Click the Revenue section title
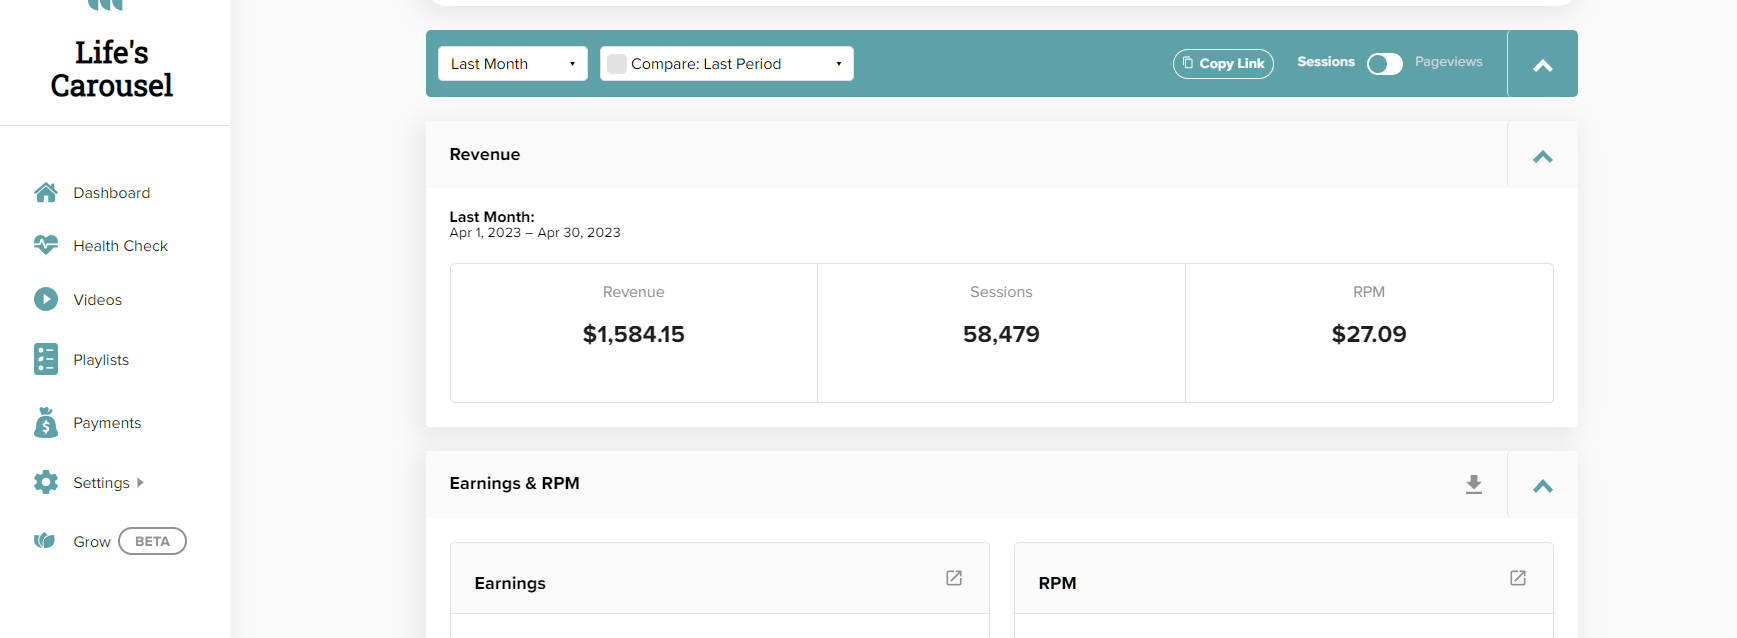 [x=485, y=154]
